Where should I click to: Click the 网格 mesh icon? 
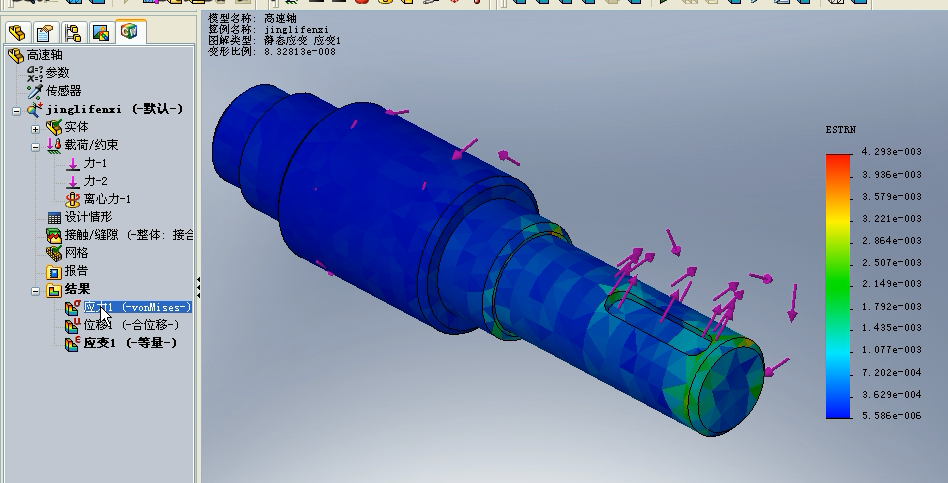[x=54, y=253]
